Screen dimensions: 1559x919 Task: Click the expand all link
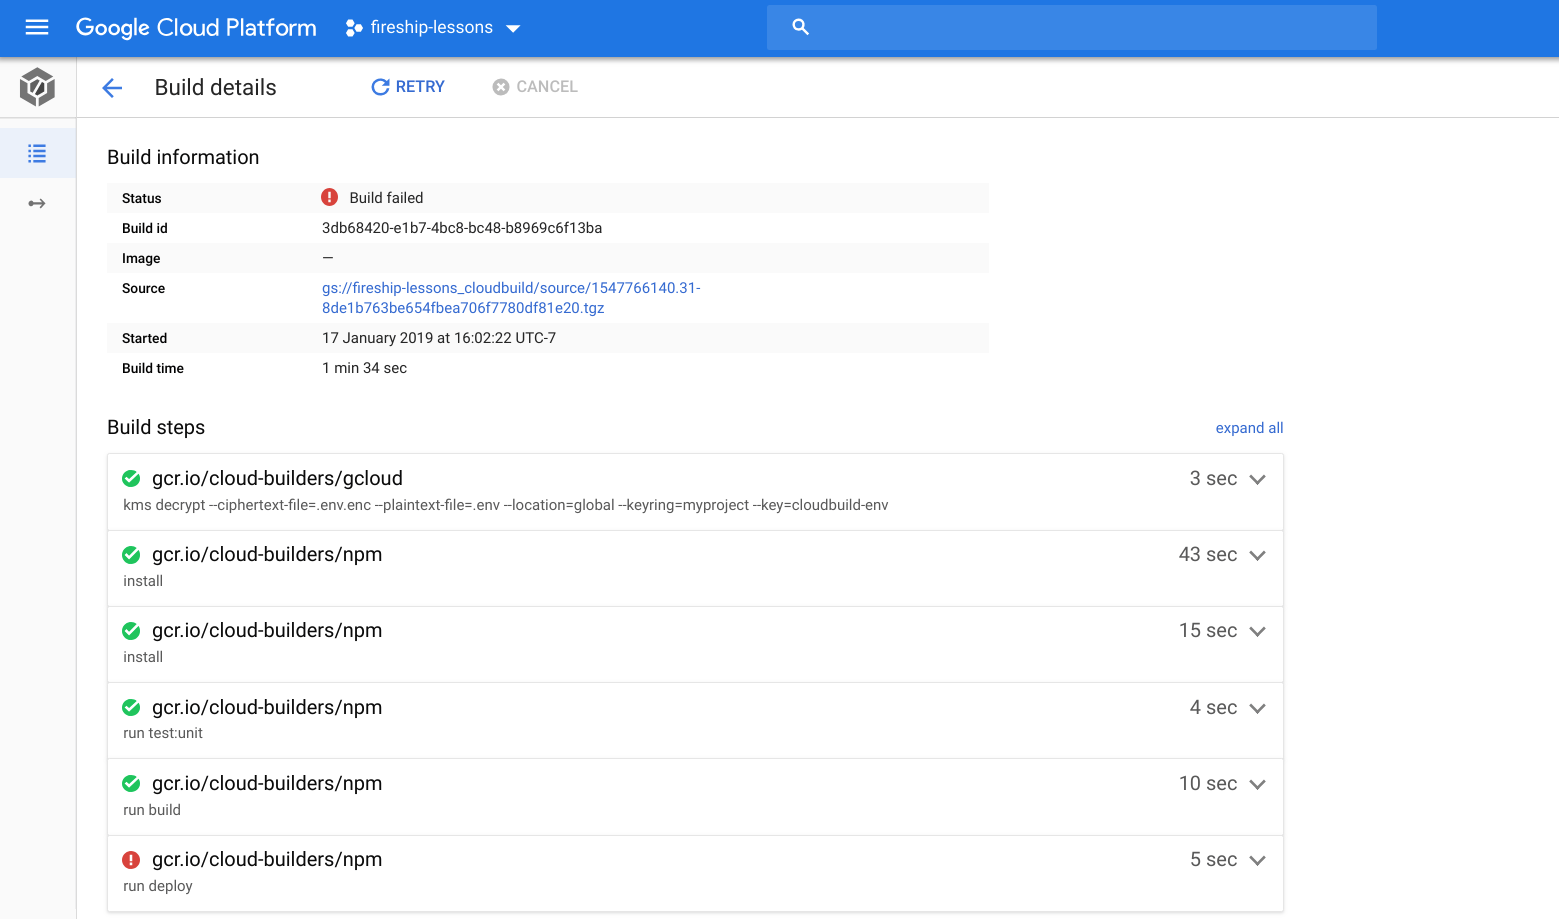(1249, 428)
